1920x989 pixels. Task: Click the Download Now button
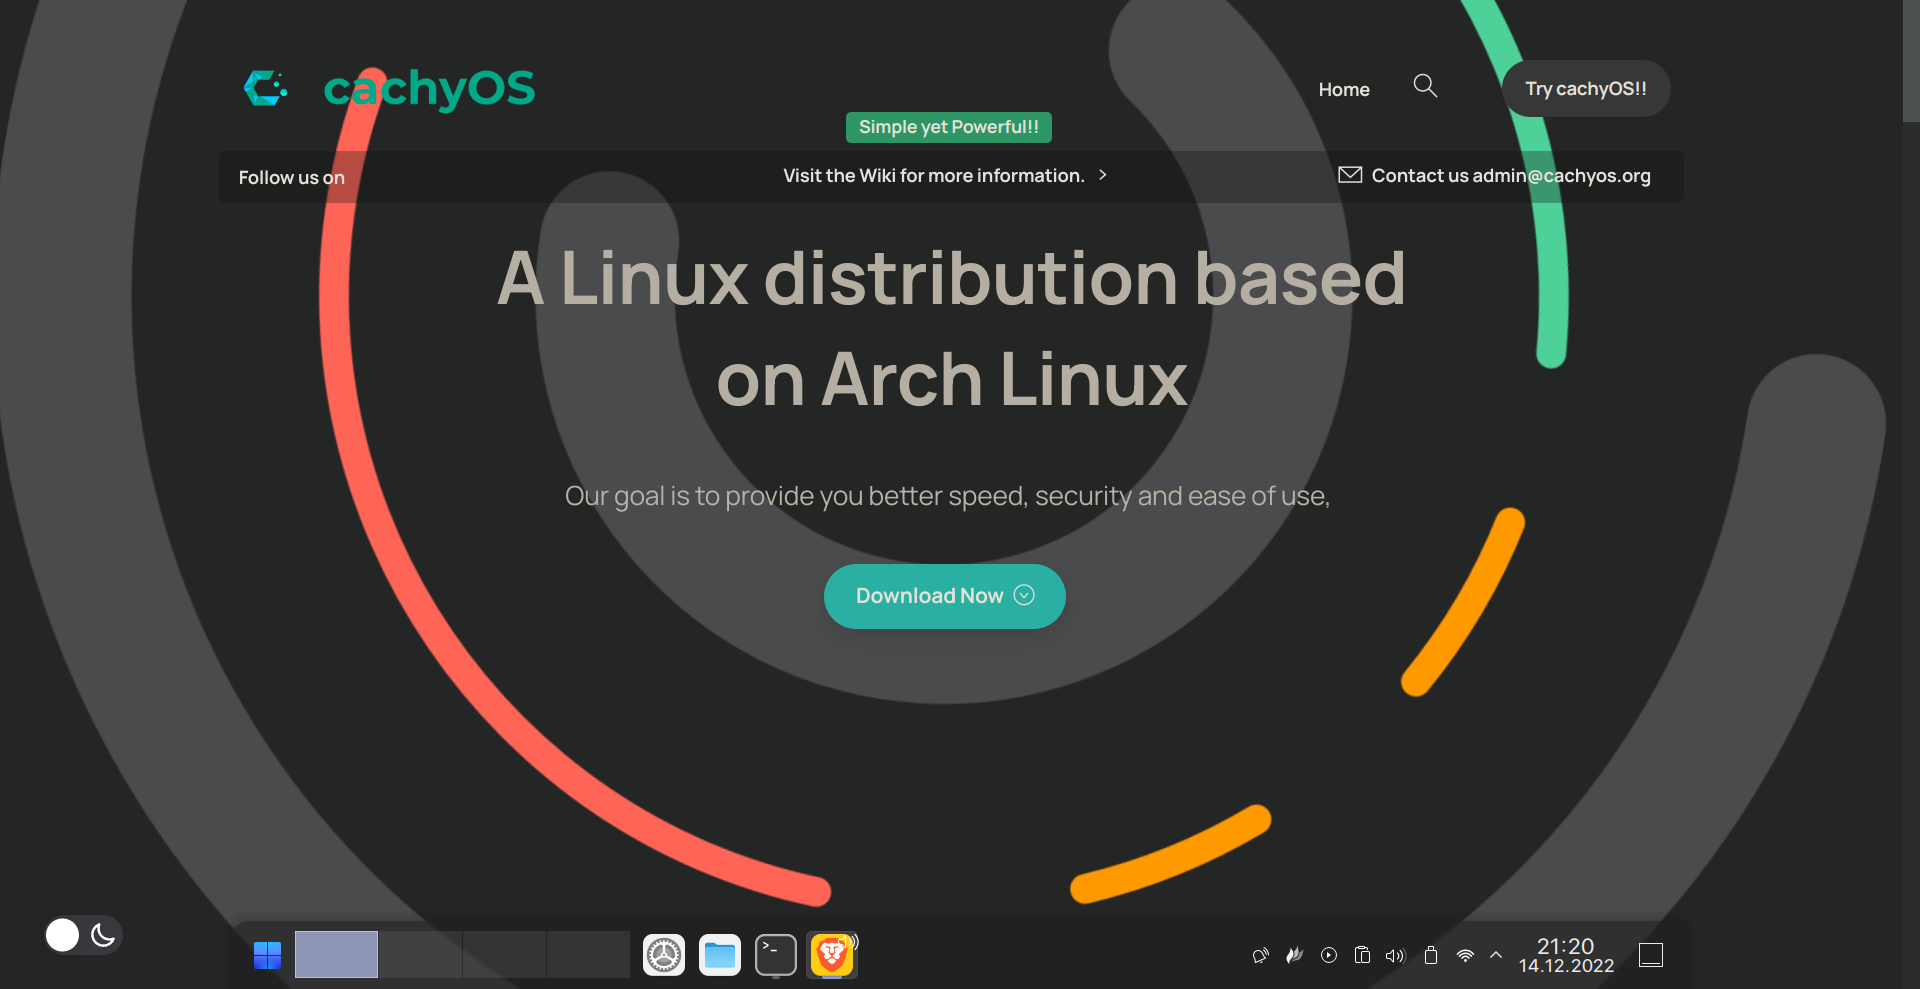point(945,596)
